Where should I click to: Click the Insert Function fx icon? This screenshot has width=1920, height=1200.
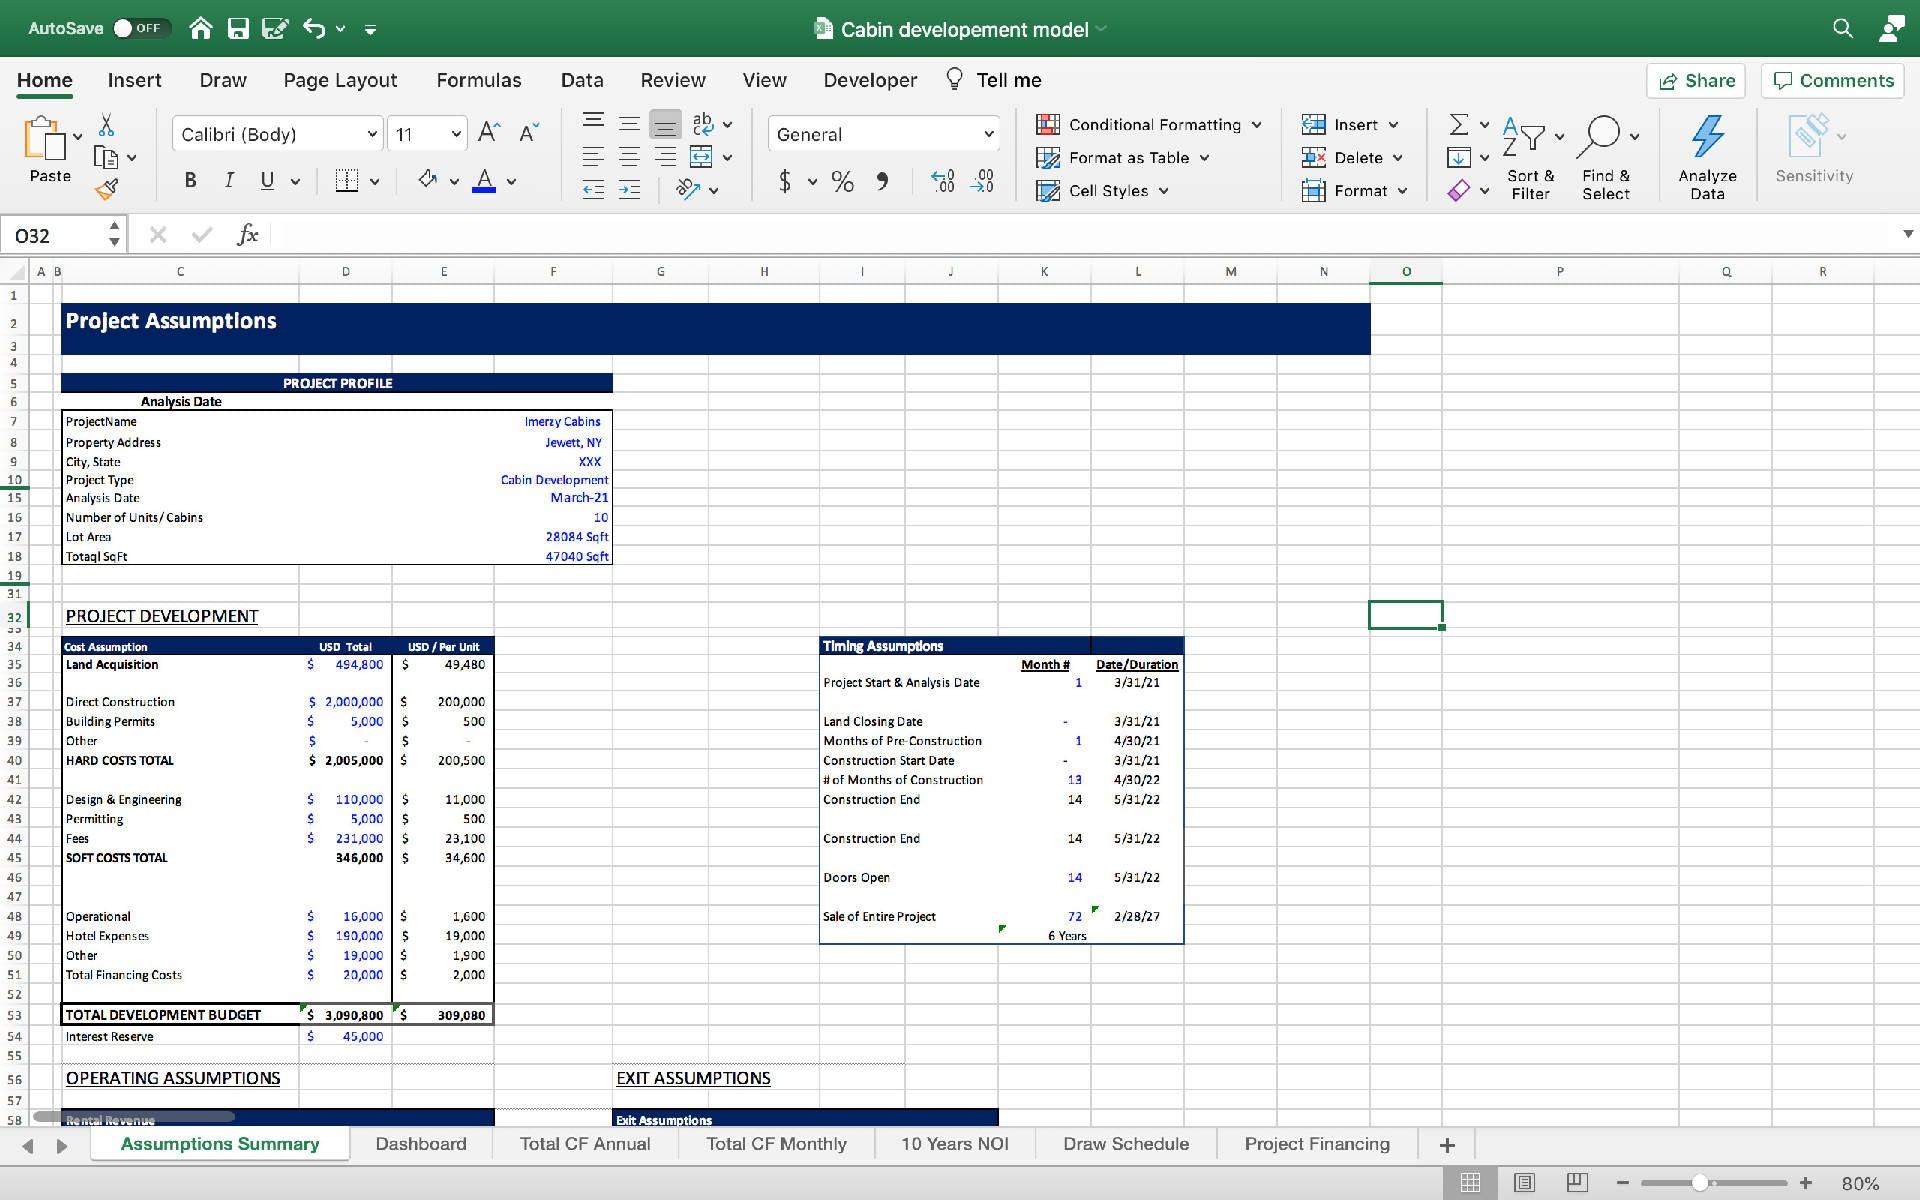[x=247, y=235]
